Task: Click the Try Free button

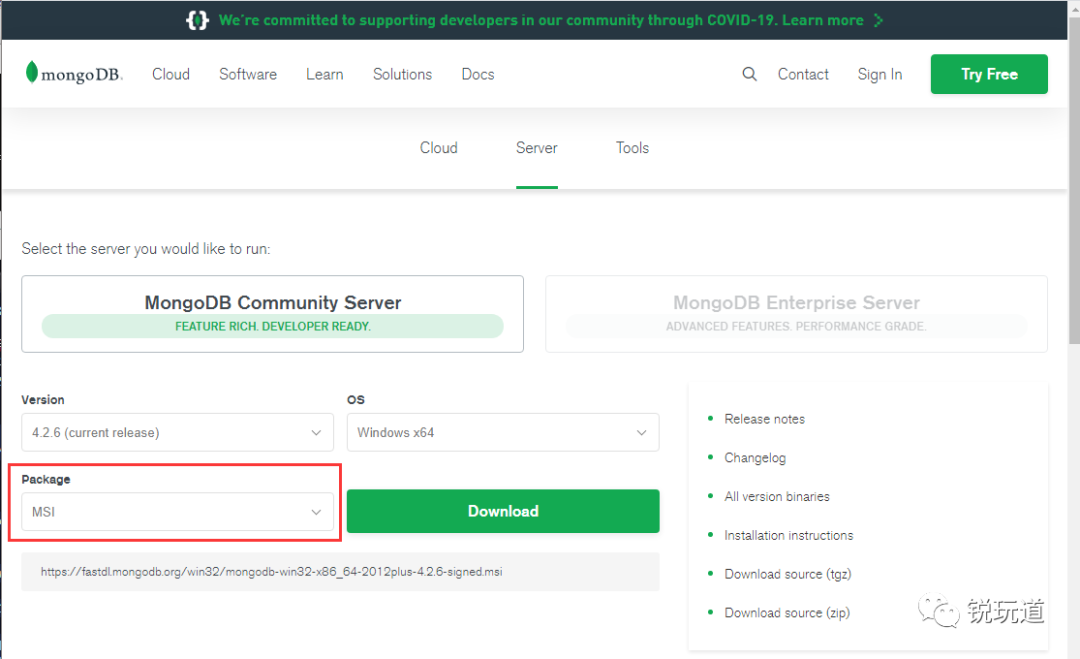Action: pos(989,74)
